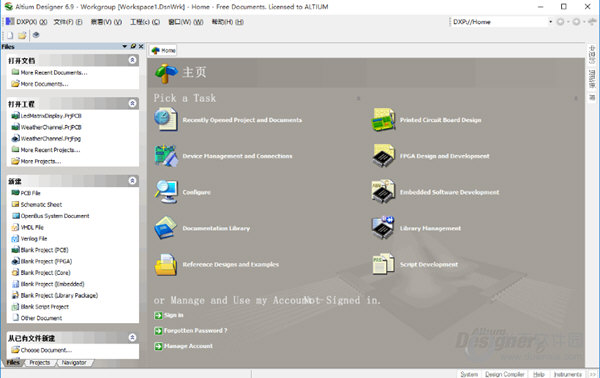This screenshot has width=600, height=378.
Task: Click the LedMatrixDisplay.PrjPCB project icon
Action: (15, 116)
